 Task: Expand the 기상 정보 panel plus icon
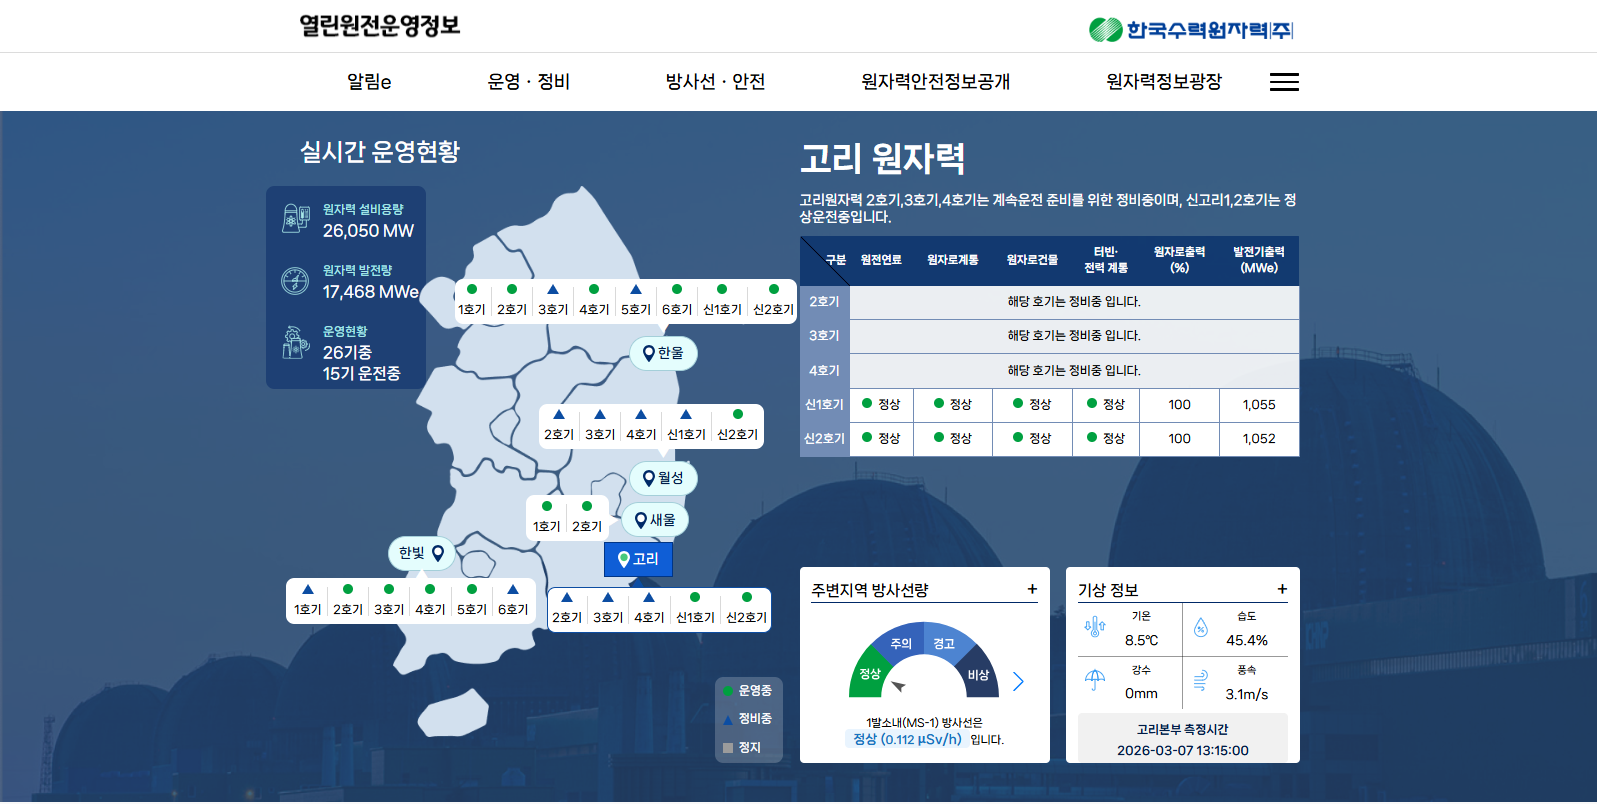(1282, 589)
